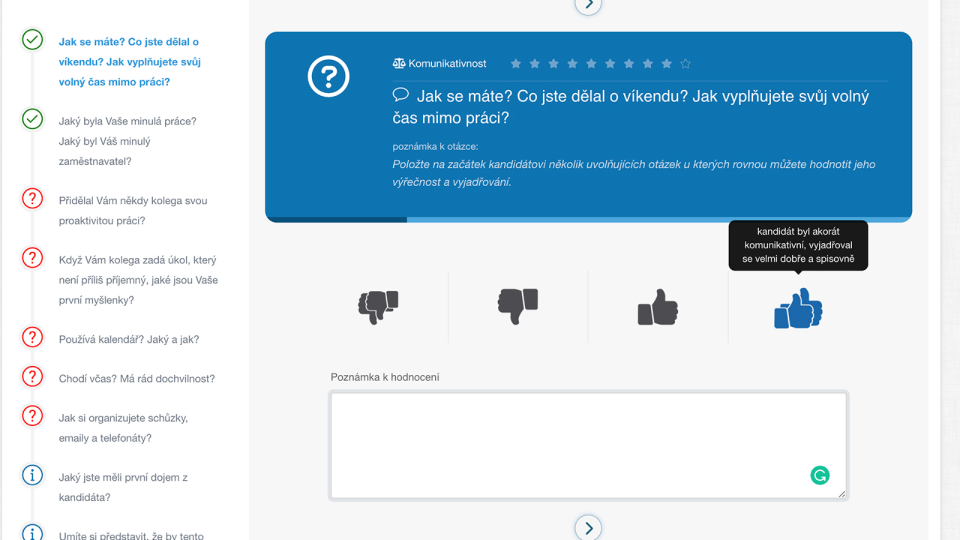961x540 pixels.
Task: Select the single thumbs-down rating
Action: coord(518,306)
